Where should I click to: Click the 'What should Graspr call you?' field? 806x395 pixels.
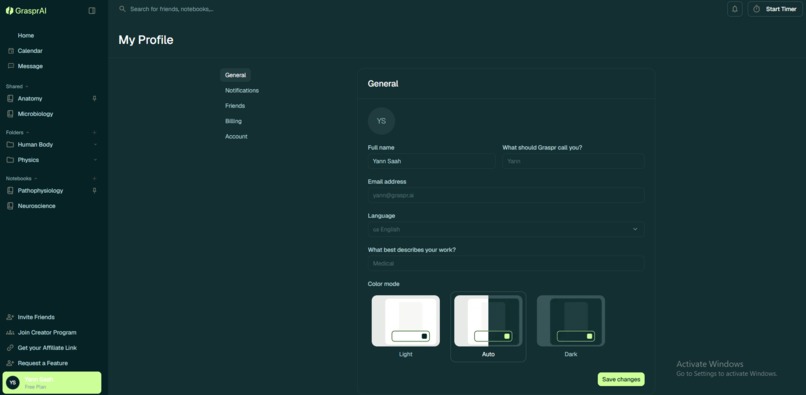coord(573,161)
